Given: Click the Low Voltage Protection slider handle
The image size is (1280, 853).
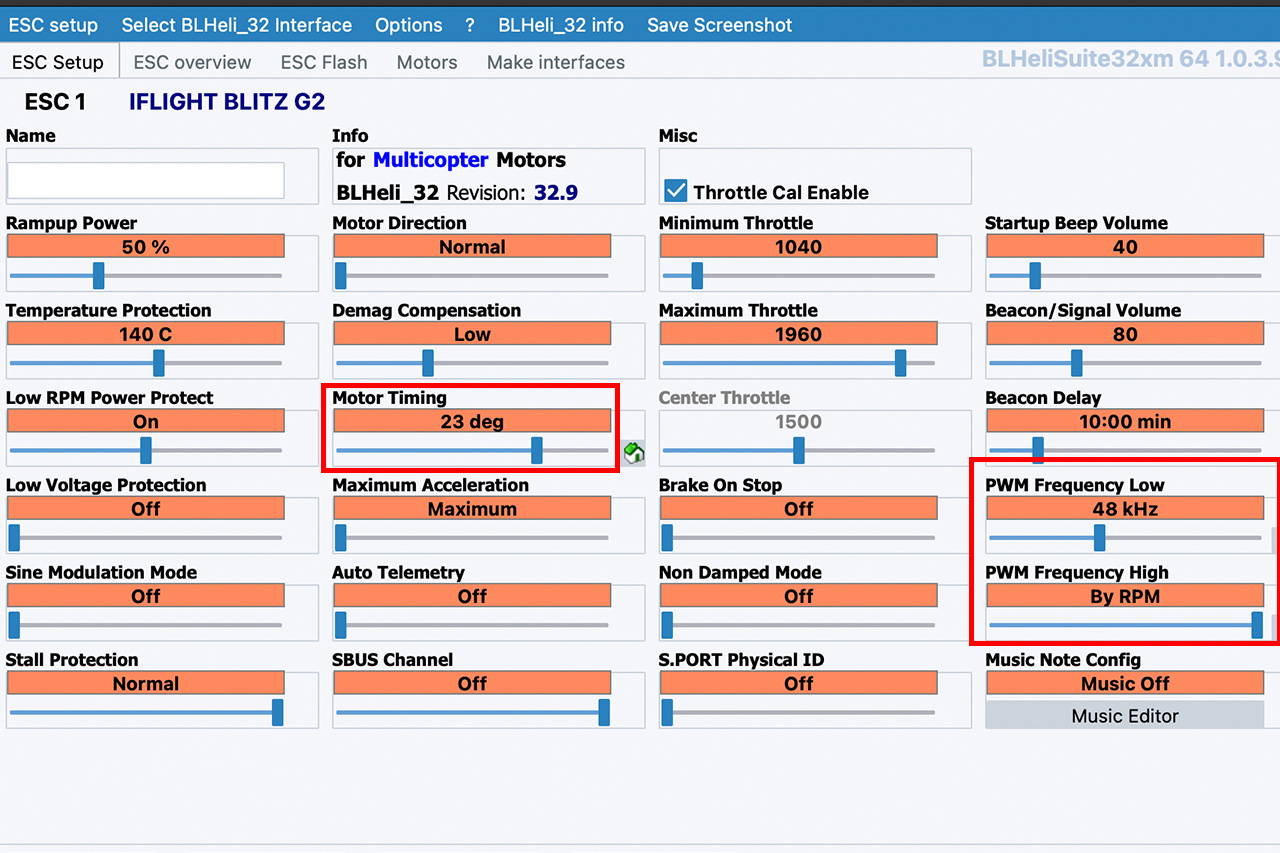Looking at the screenshot, I should [14, 538].
